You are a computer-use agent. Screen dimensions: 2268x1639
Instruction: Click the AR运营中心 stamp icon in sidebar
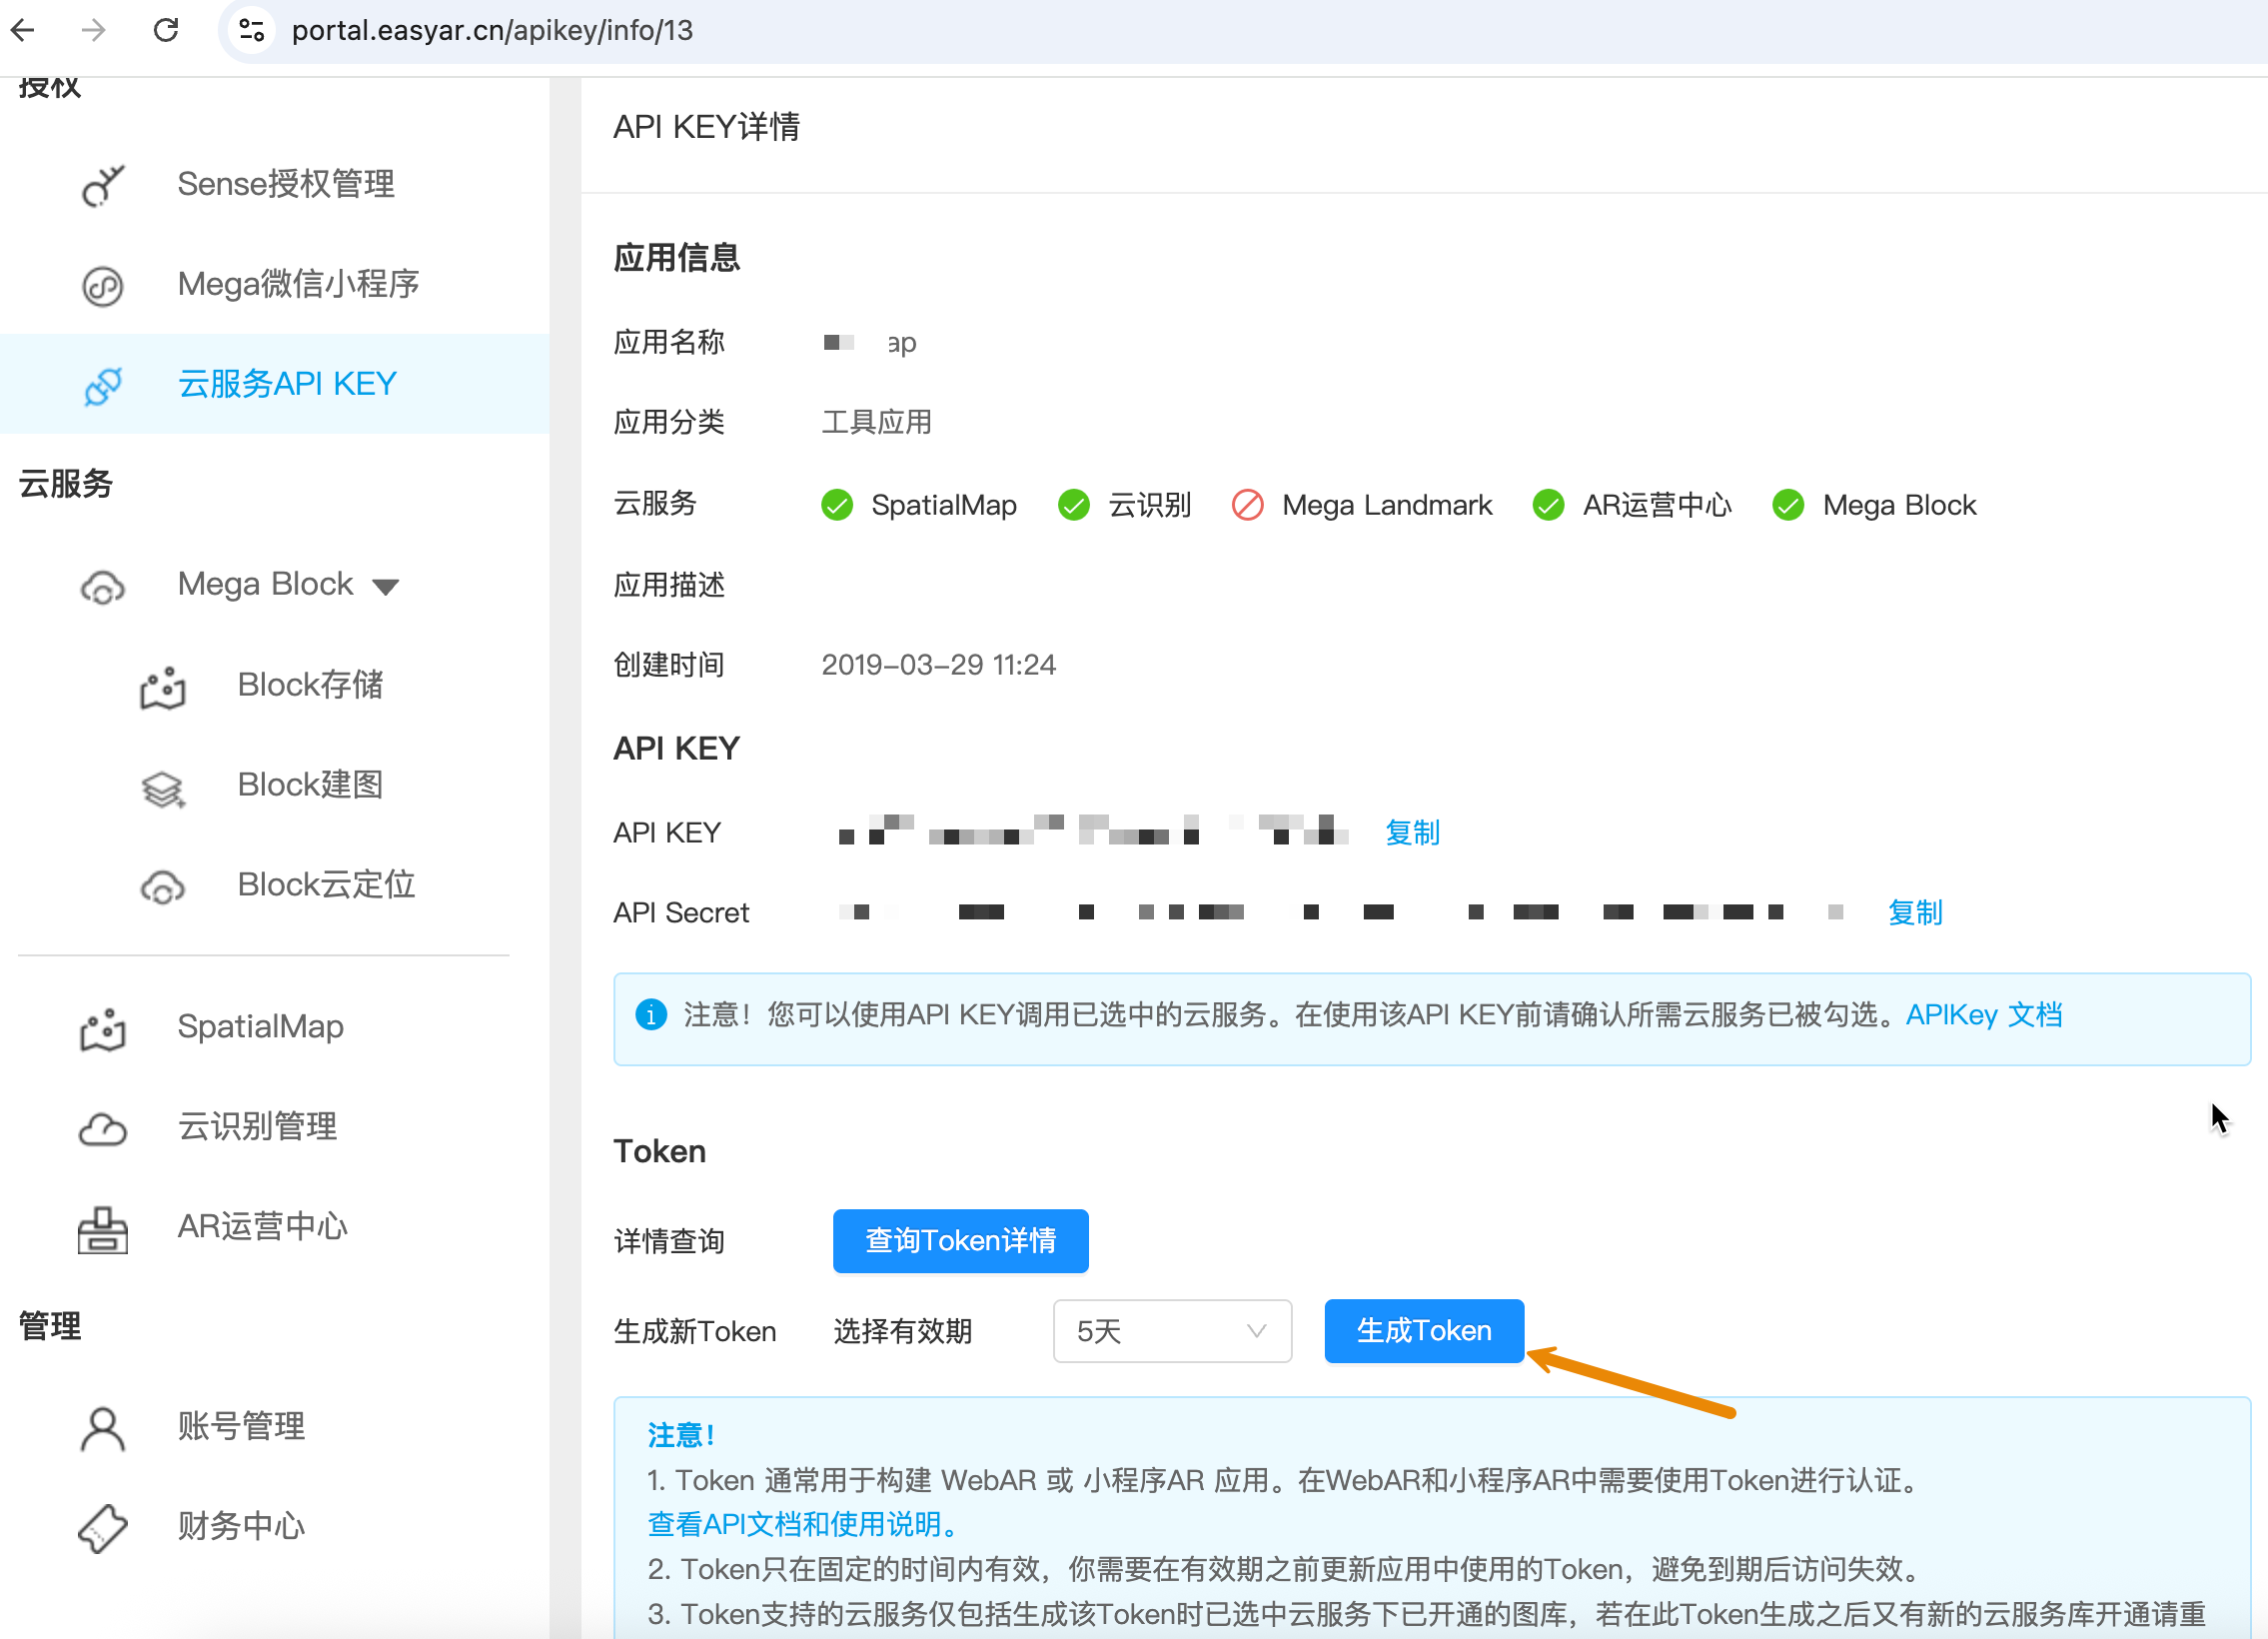102,1229
